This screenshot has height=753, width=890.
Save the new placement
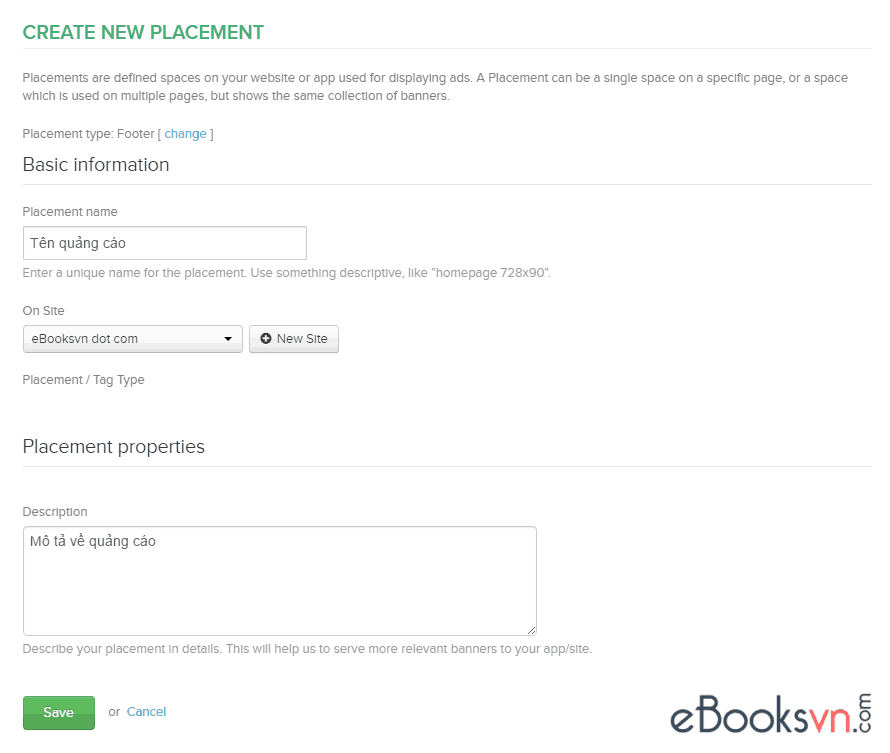click(59, 712)
